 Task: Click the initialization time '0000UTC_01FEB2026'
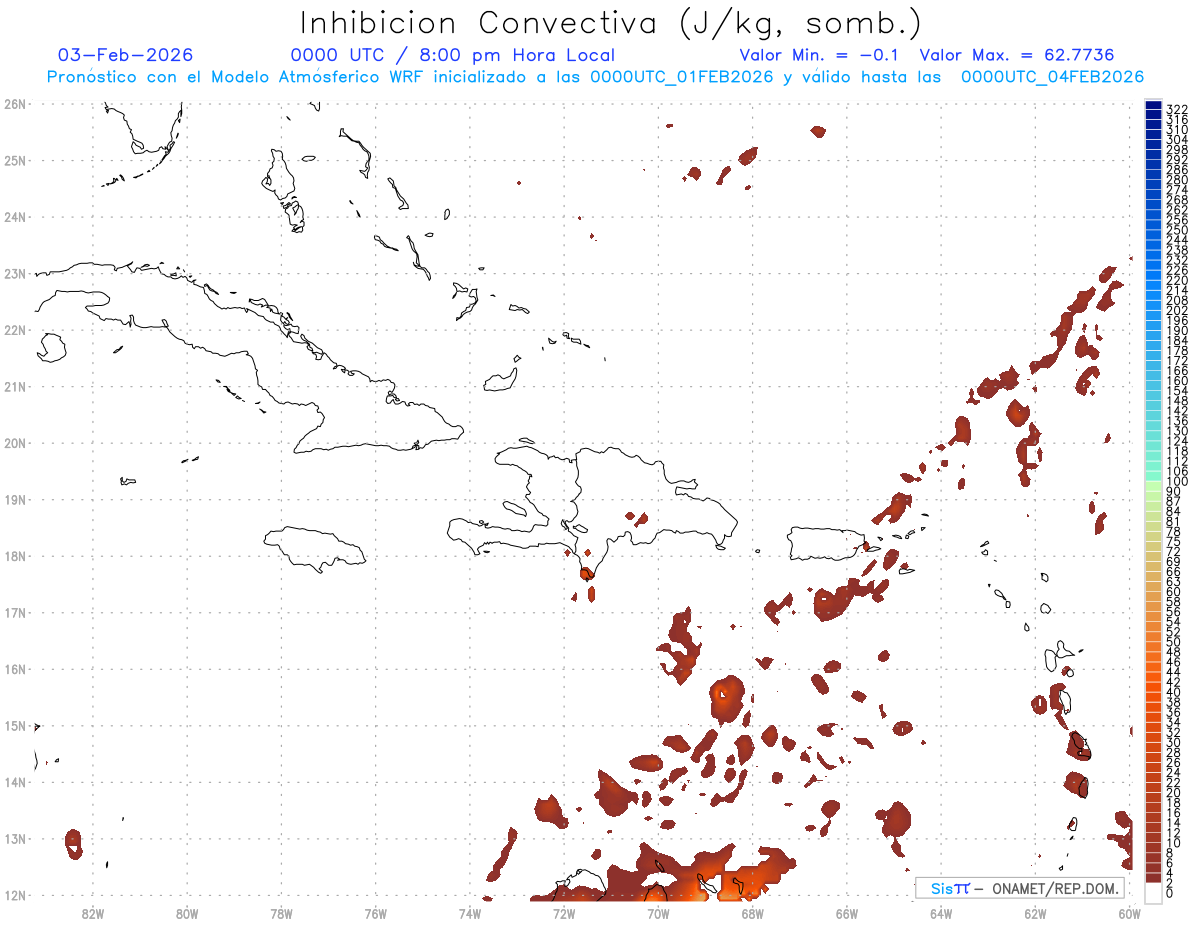(682, 77)
